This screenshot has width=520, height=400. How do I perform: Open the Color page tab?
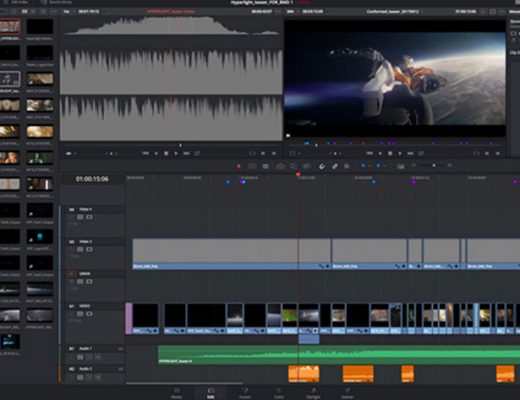279,393
